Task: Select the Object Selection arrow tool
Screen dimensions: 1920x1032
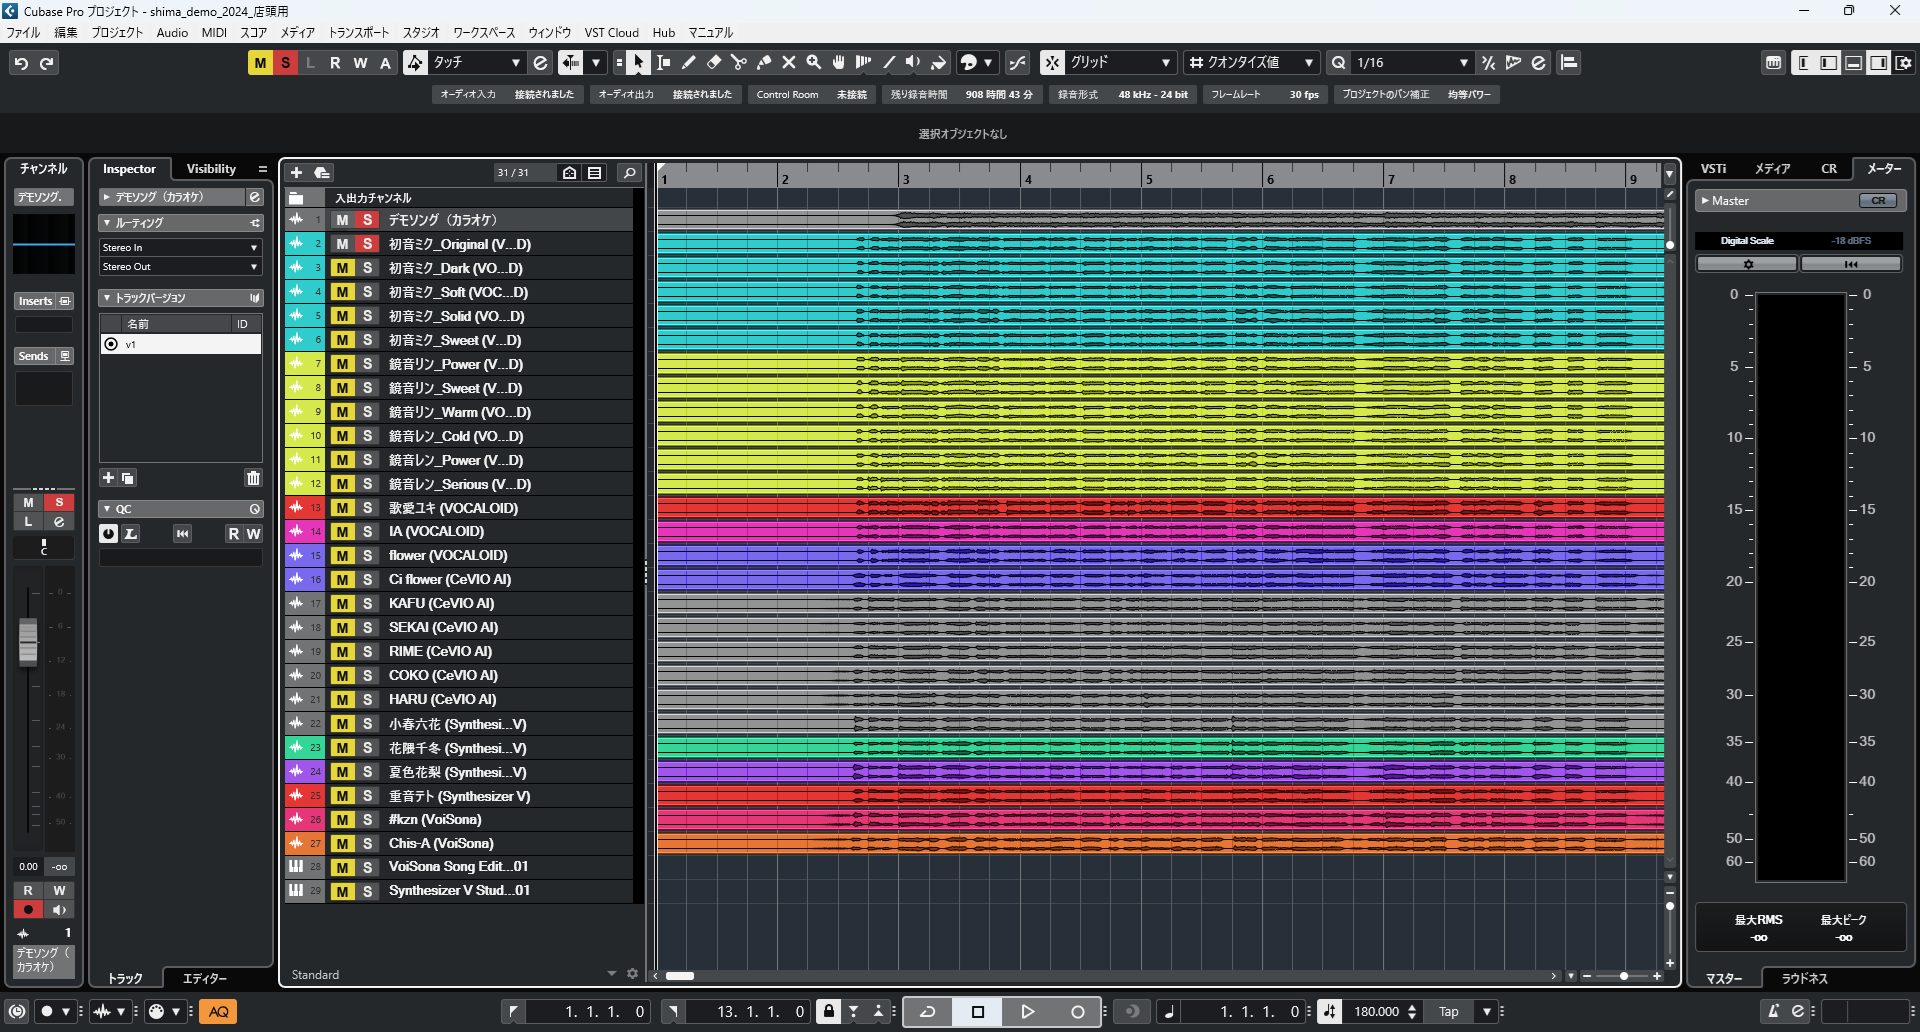Action: 638,62
